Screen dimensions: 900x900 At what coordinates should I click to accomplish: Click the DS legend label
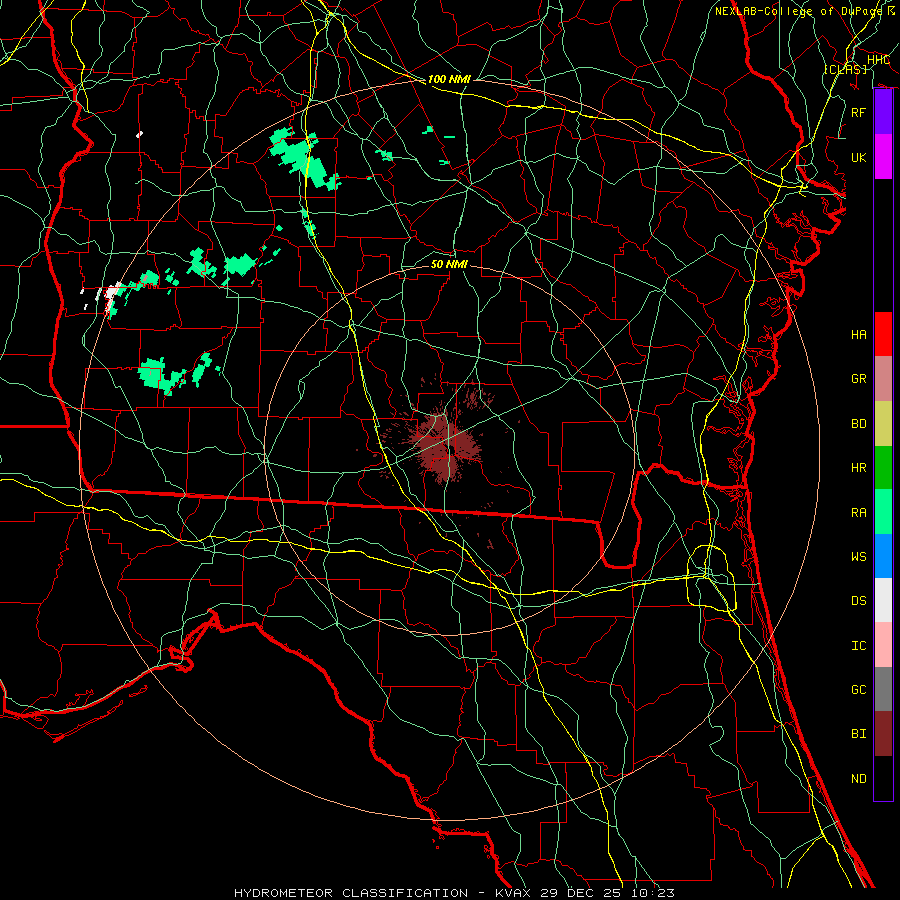[859, 601]
